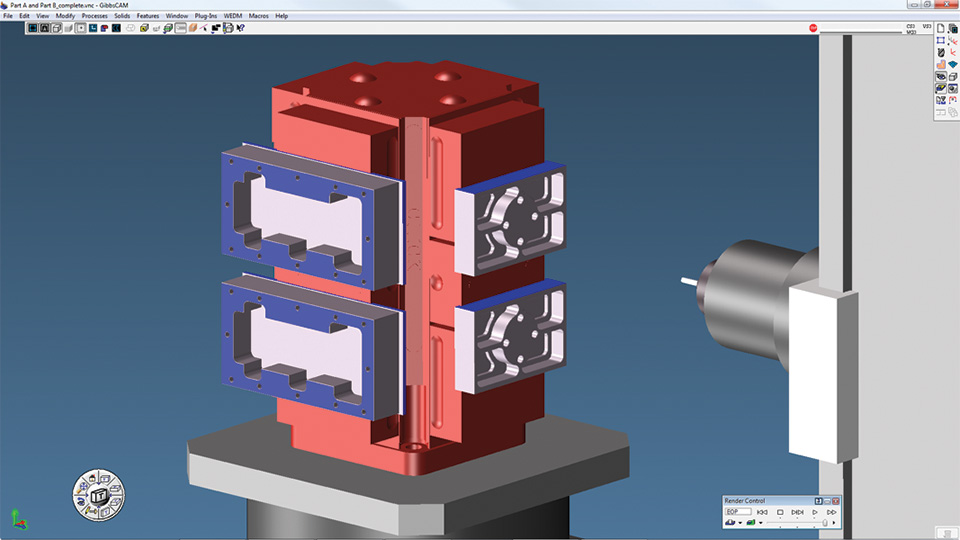960x540 pixels.
Task: Adjust the Render Control speed slider handle
Action: click(825, 522)
